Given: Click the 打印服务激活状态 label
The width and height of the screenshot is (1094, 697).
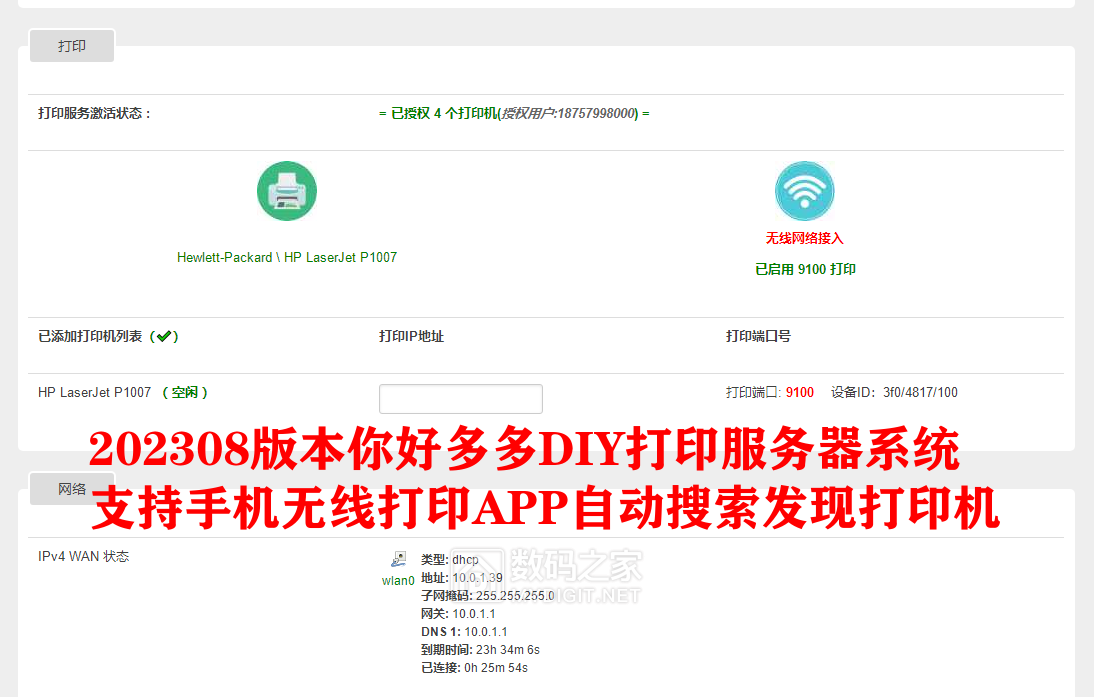Looking at the screenshot, I should tap(94, 114).
